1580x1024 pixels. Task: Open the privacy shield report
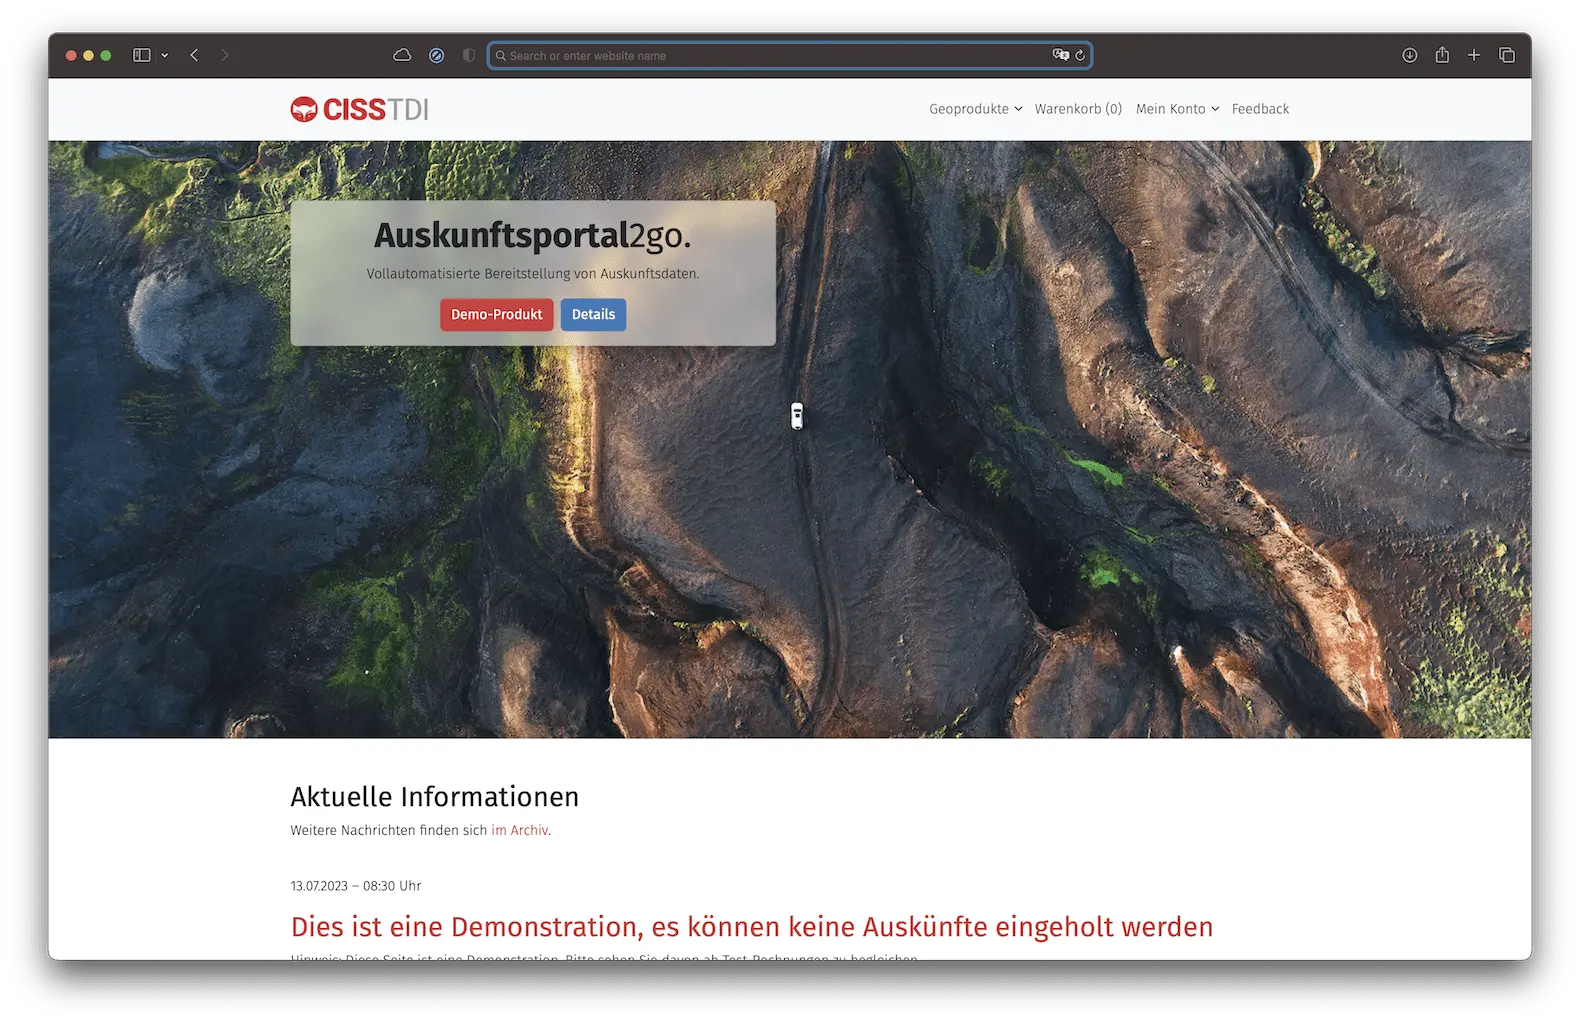[x=469, y=55]
